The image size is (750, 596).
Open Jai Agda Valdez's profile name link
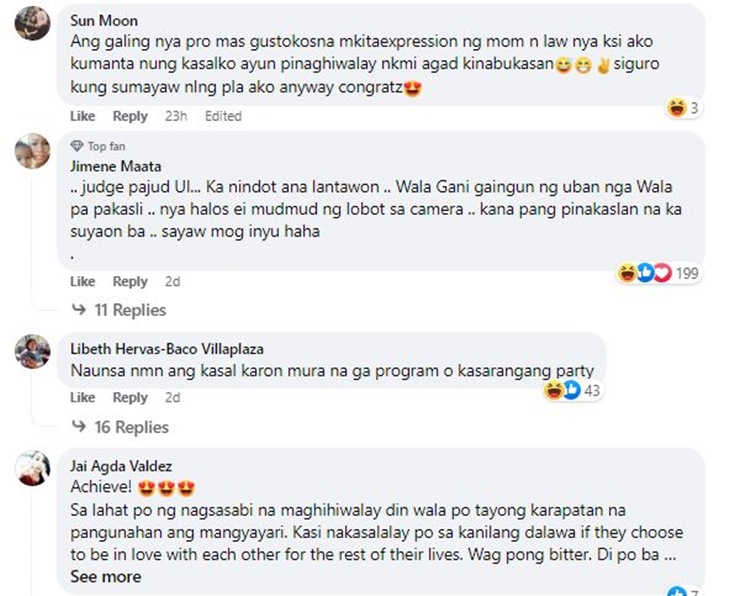coord(120,465)
